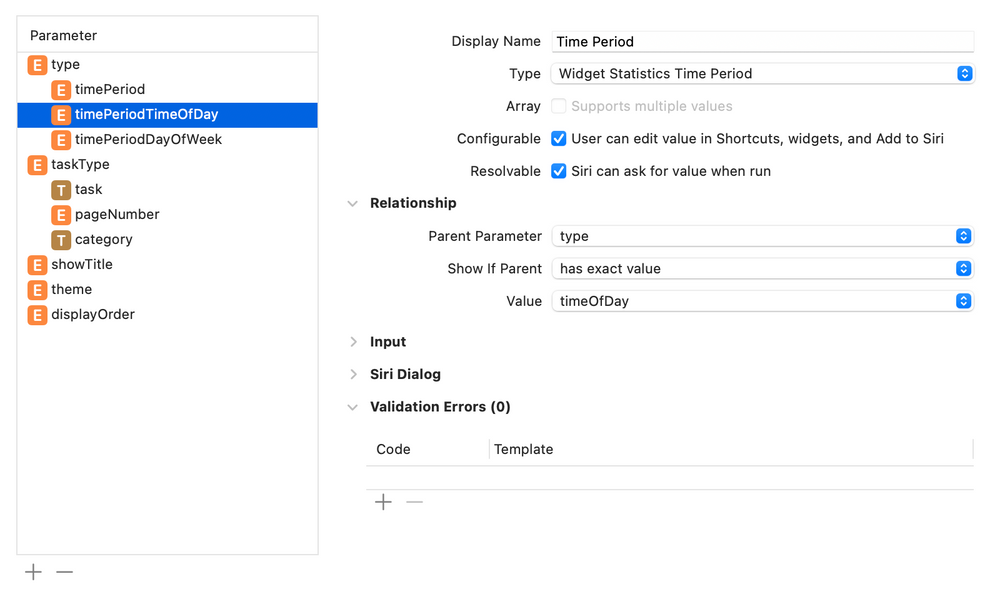Expand the Input section

pyautogui.click(x=352, y=341)
